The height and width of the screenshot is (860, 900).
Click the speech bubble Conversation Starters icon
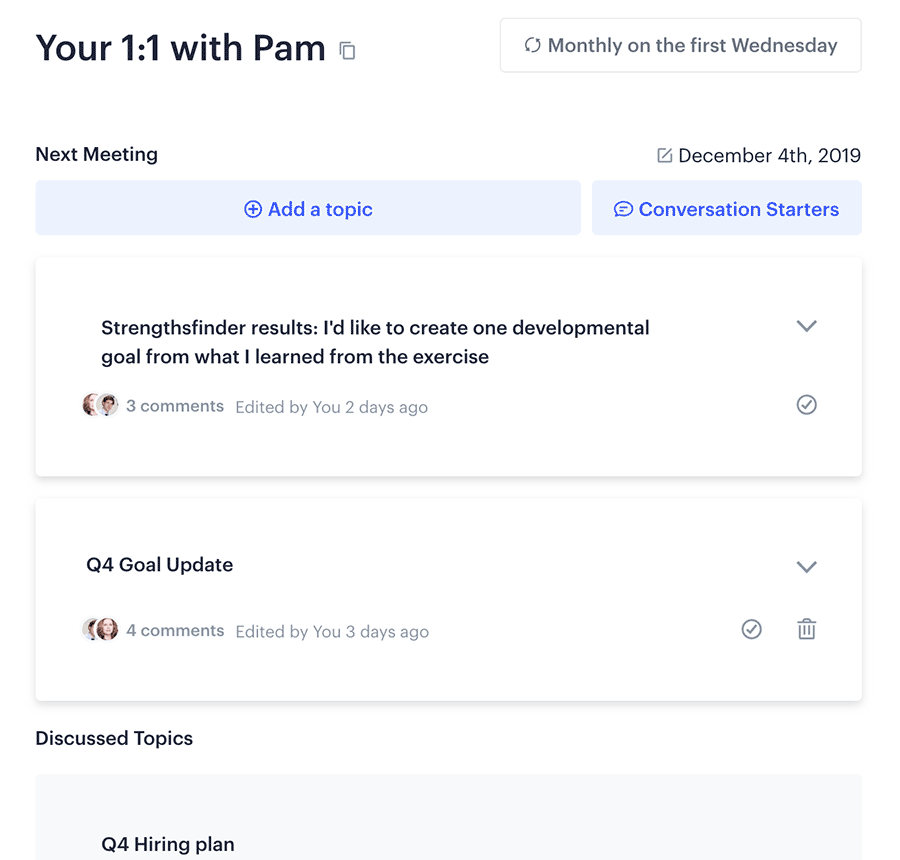(623, 209)
